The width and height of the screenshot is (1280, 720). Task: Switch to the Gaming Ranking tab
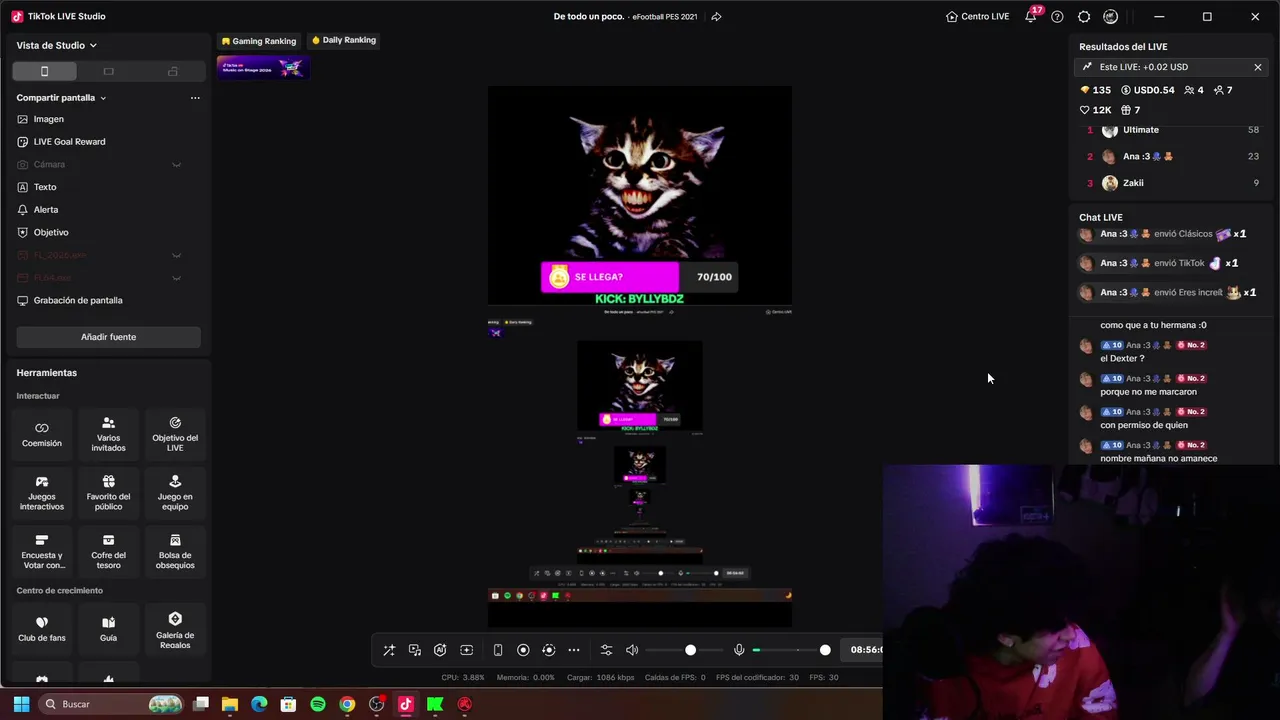[259, 41]
